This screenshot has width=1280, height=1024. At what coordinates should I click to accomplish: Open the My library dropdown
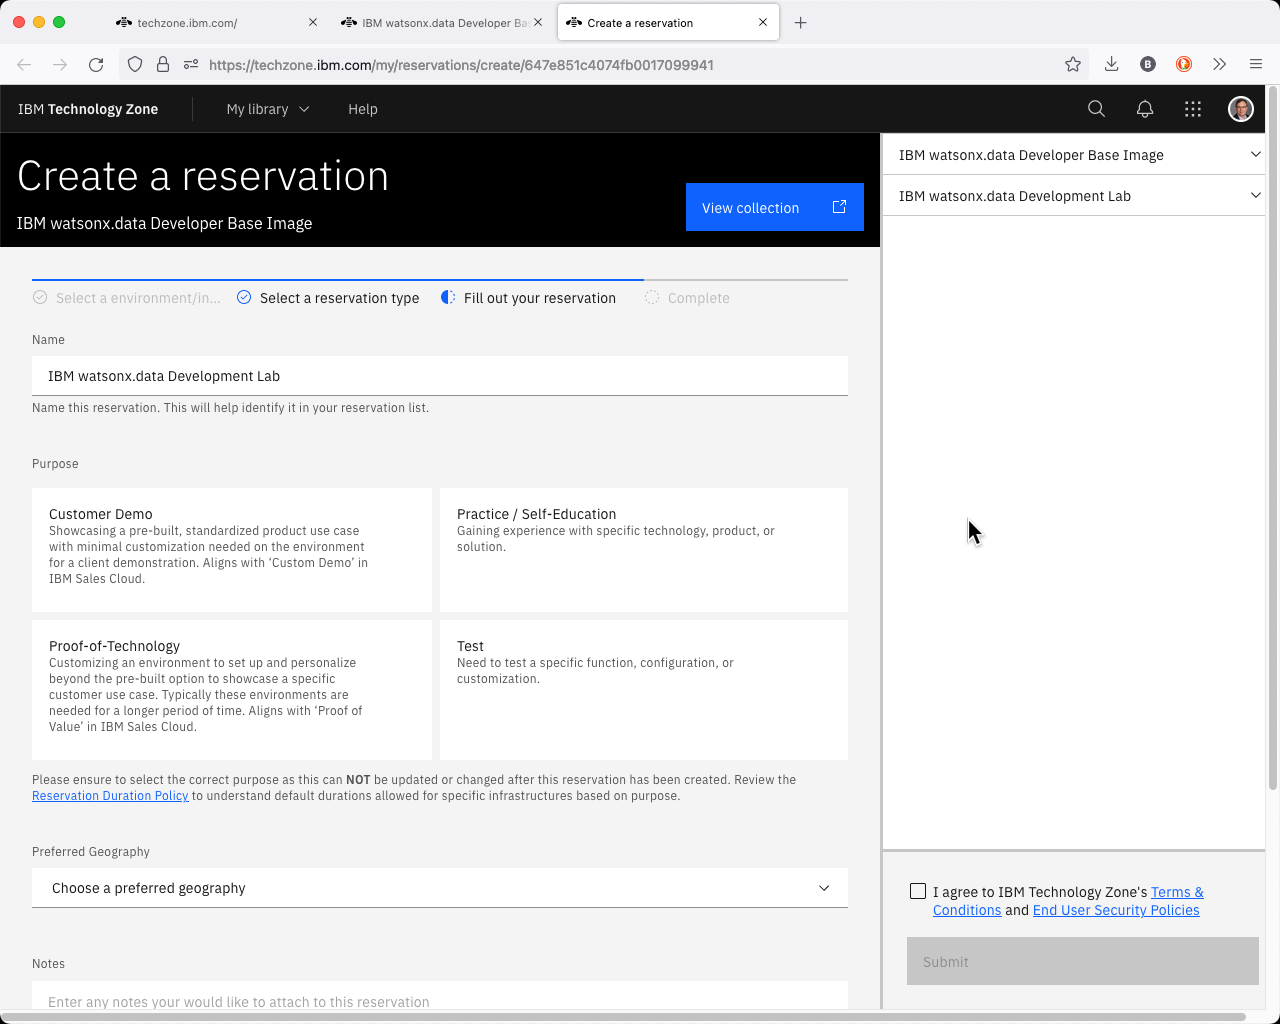[x=268, y=109]
